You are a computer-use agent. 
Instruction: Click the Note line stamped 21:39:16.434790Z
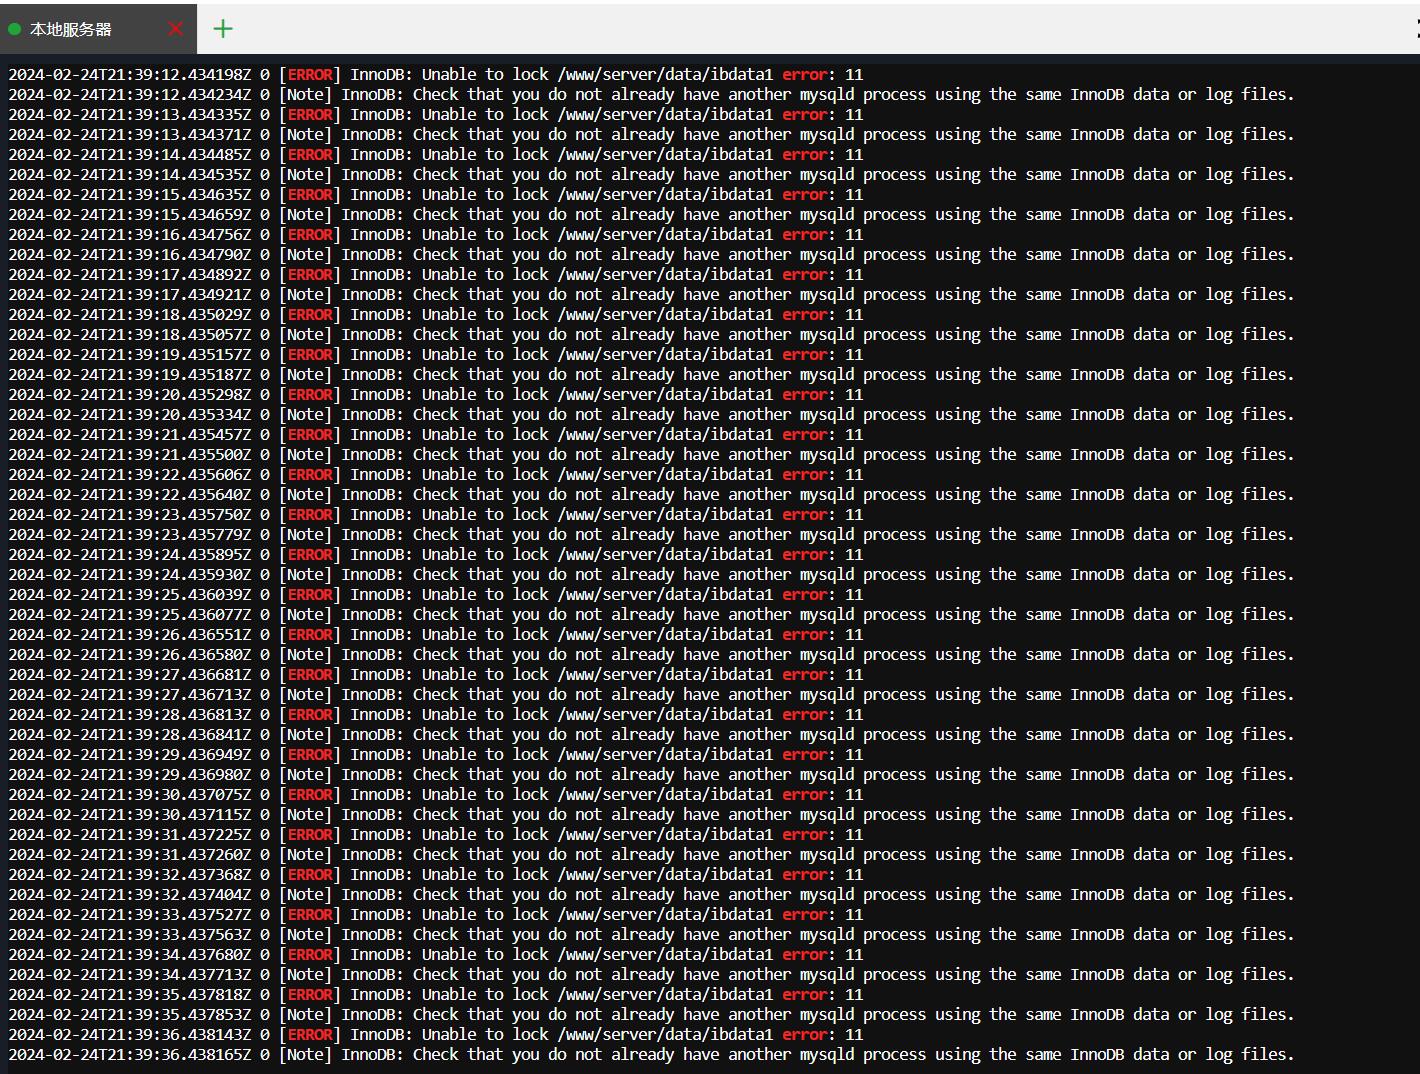651,254
